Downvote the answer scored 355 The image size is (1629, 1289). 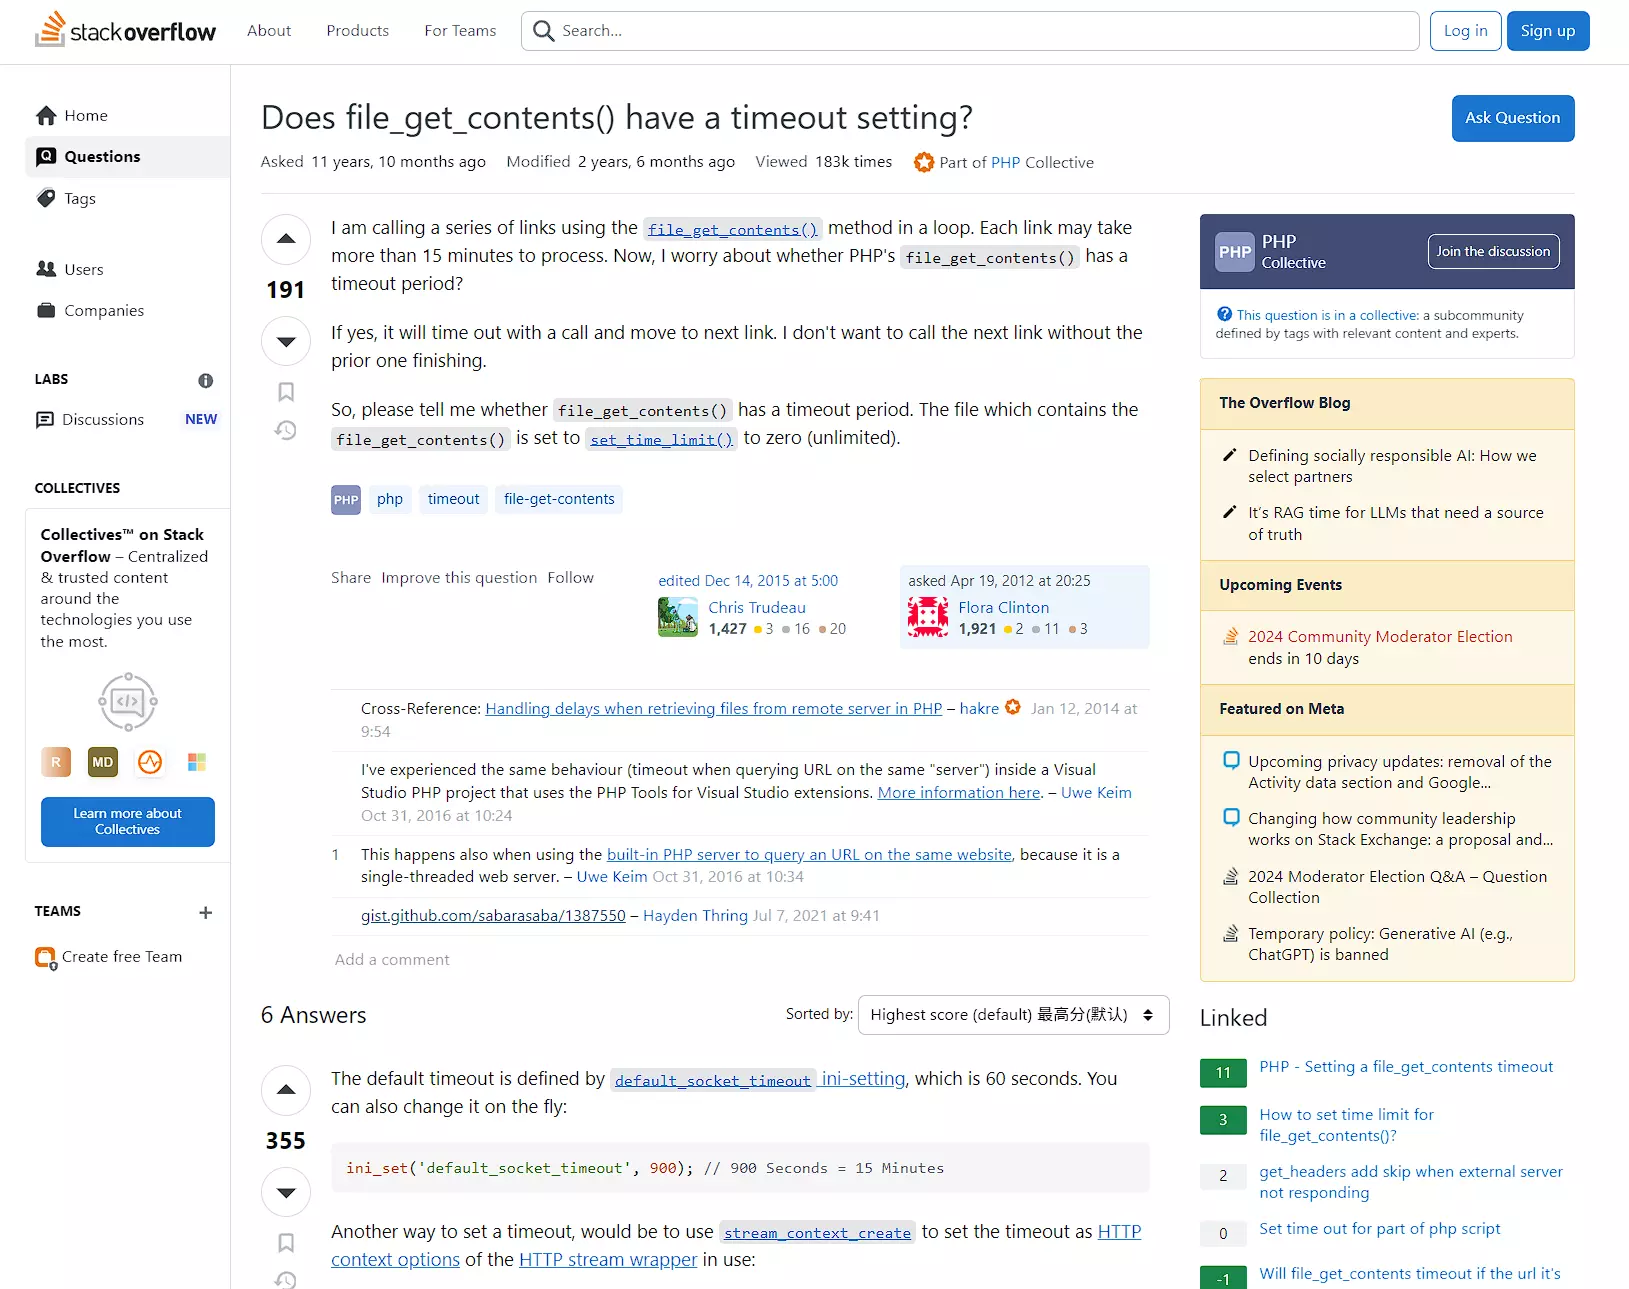coord(286,1192)
